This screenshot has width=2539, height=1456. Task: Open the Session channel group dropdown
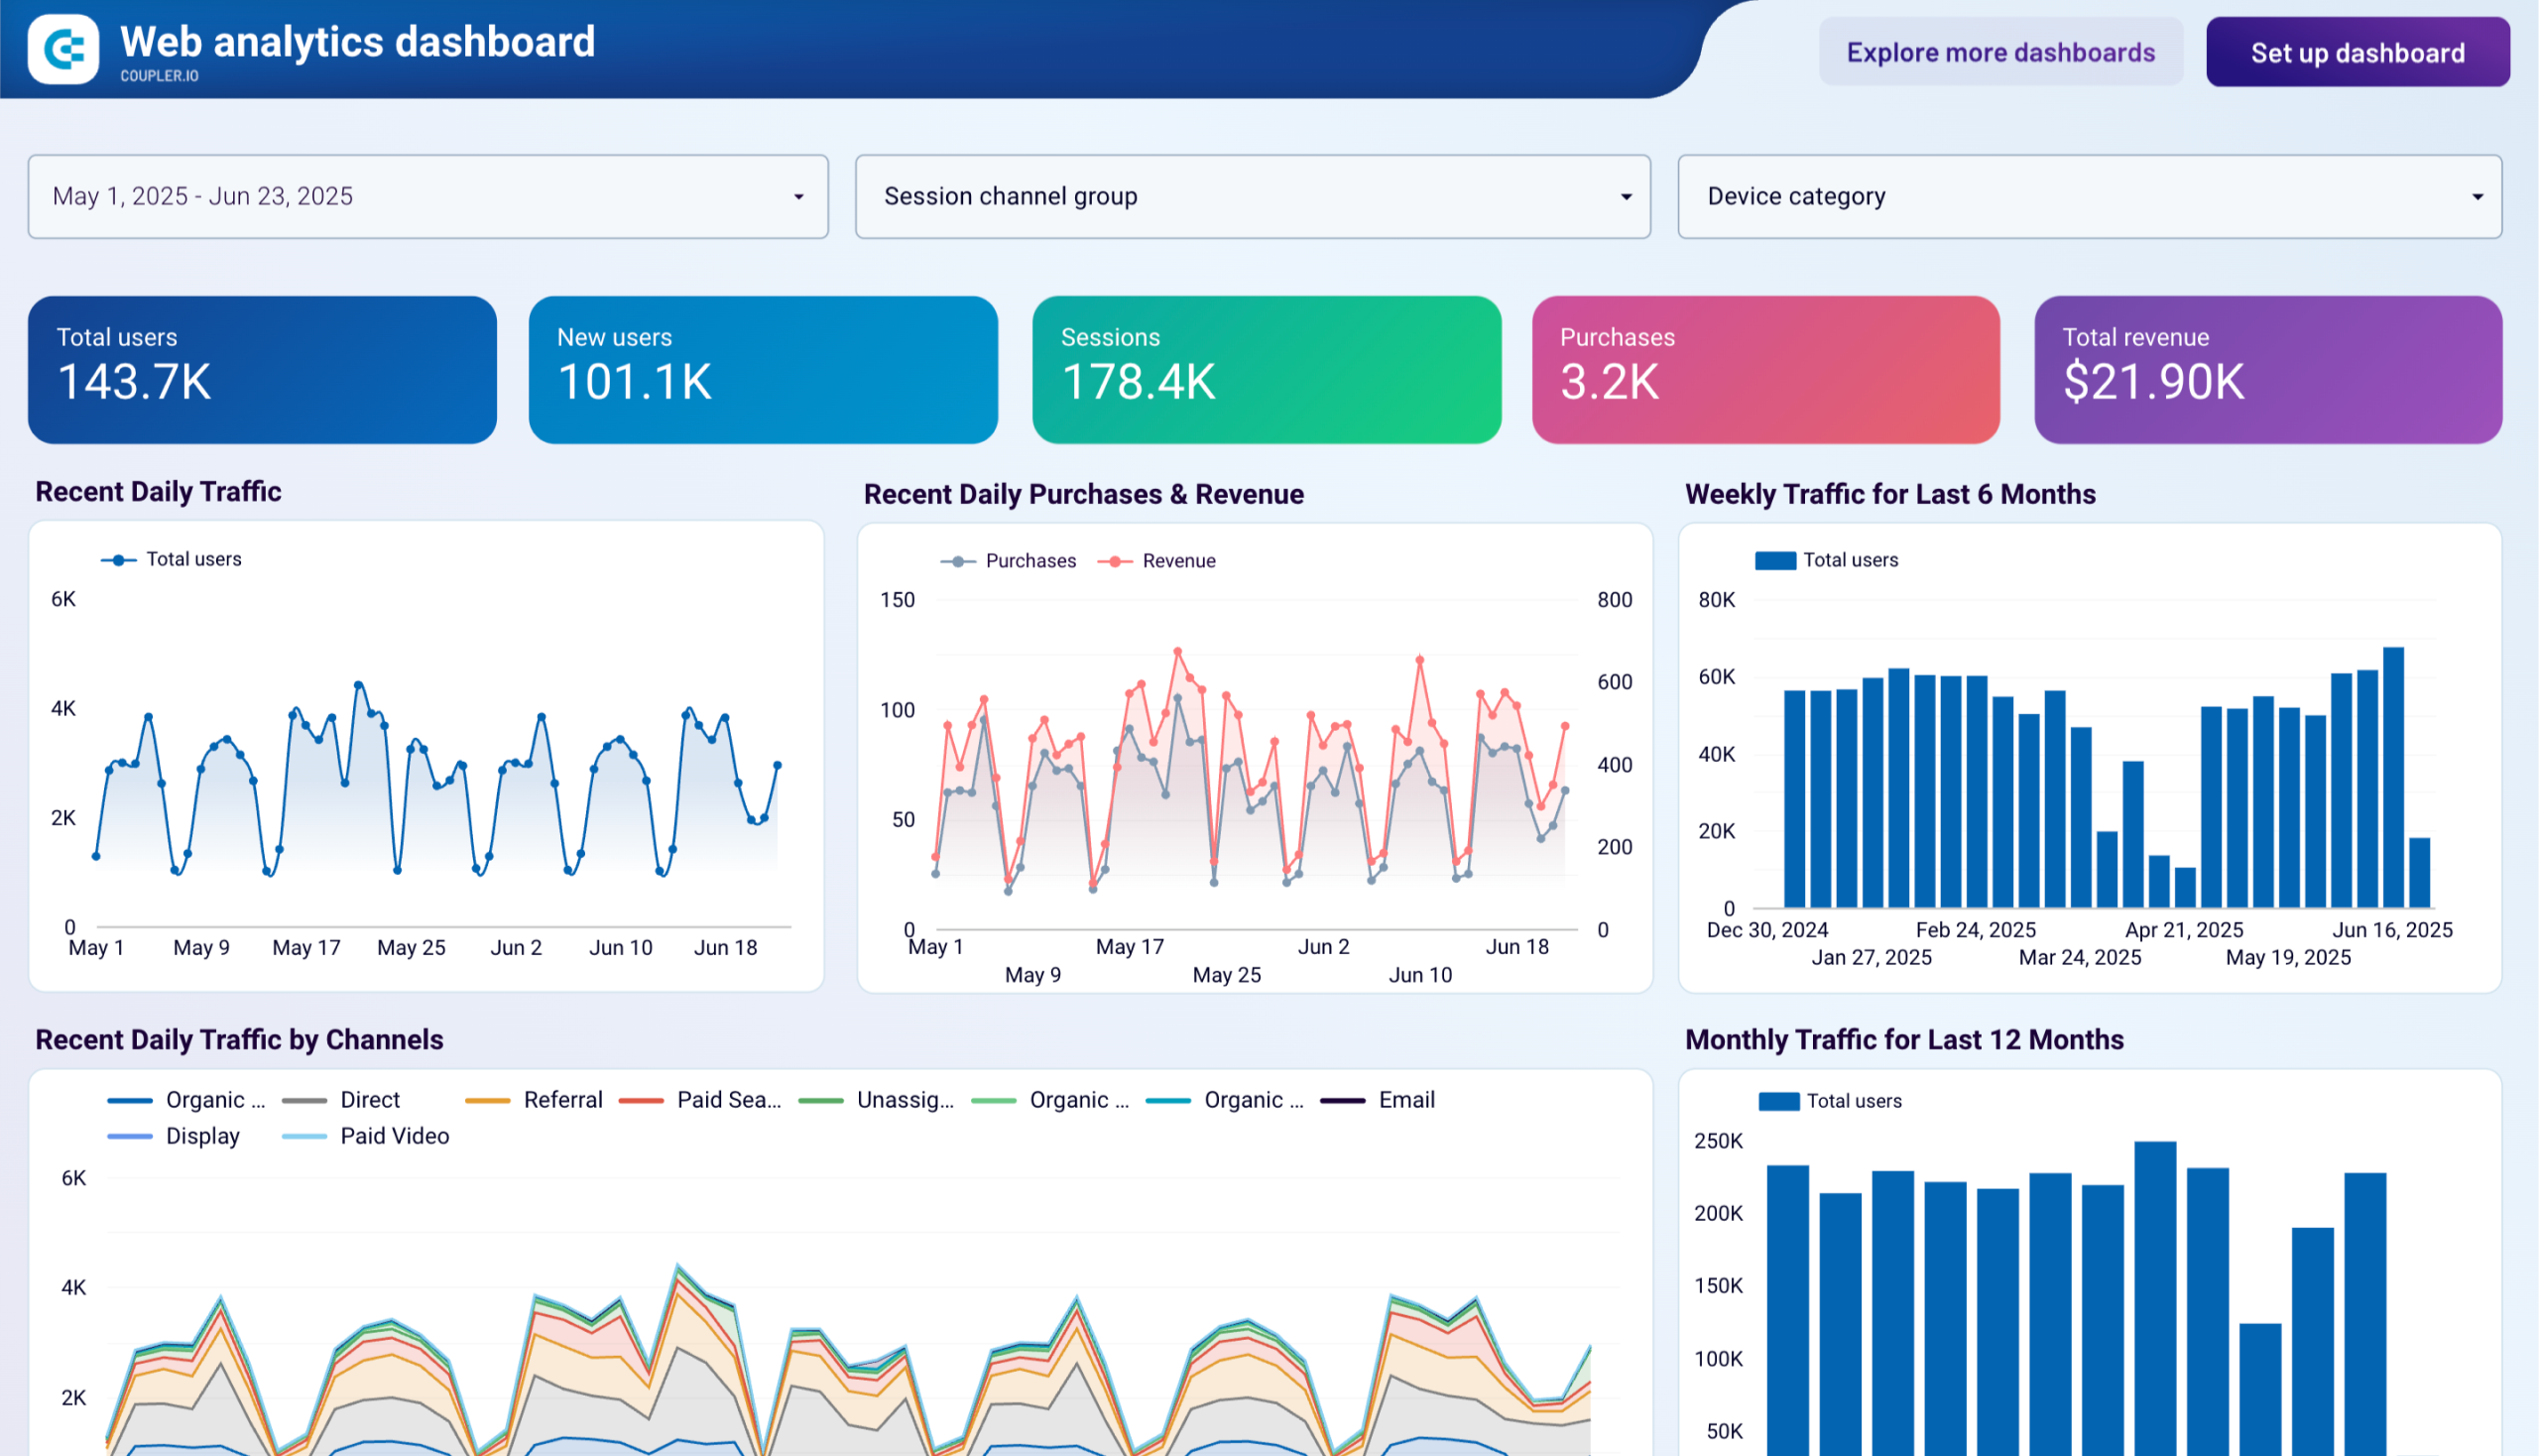1626,196
